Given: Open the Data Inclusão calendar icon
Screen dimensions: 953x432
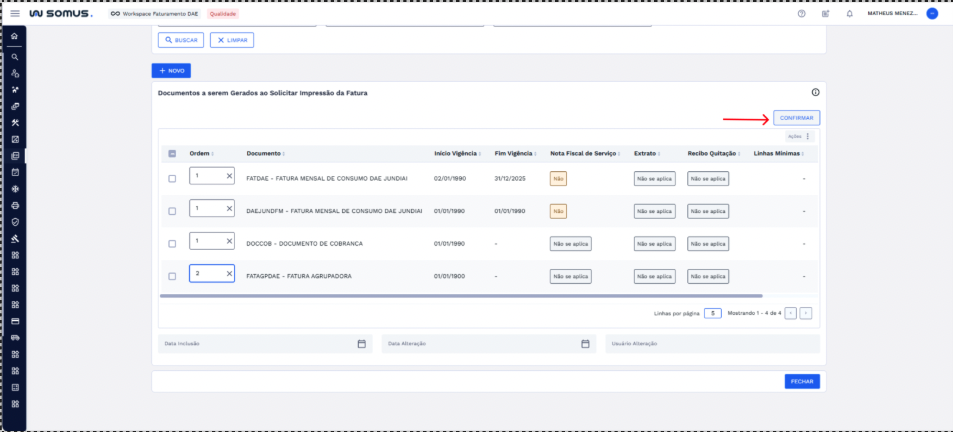Looking at the screenshot, I should point(361,344).
